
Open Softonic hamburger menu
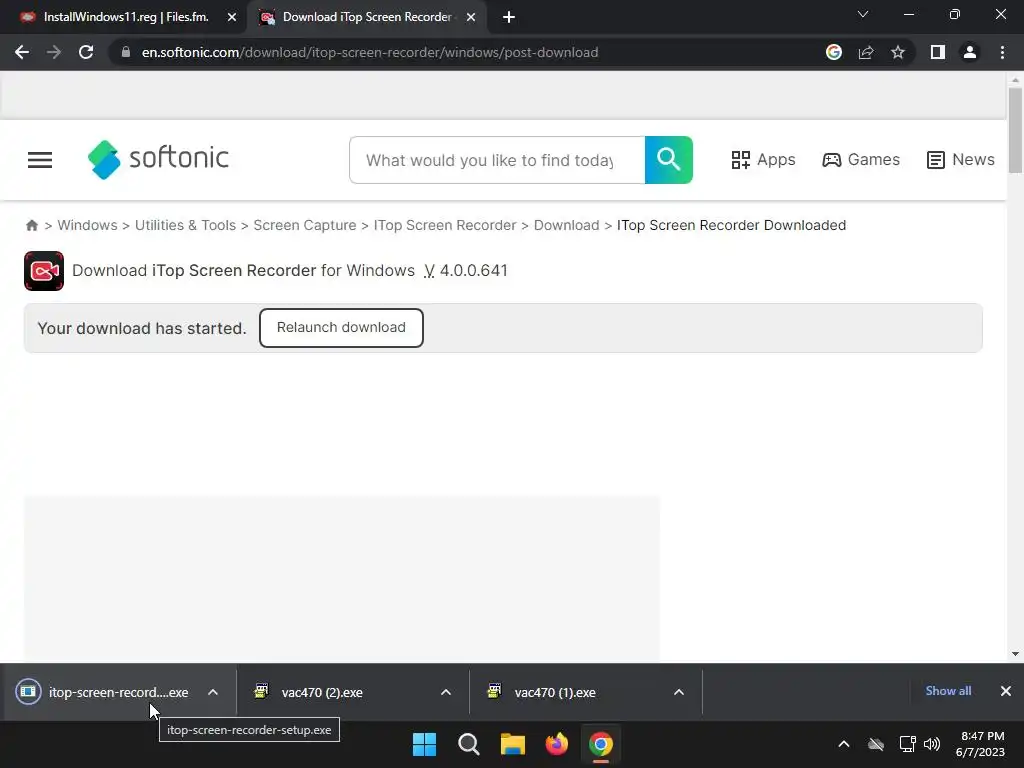tap(40, 160)
